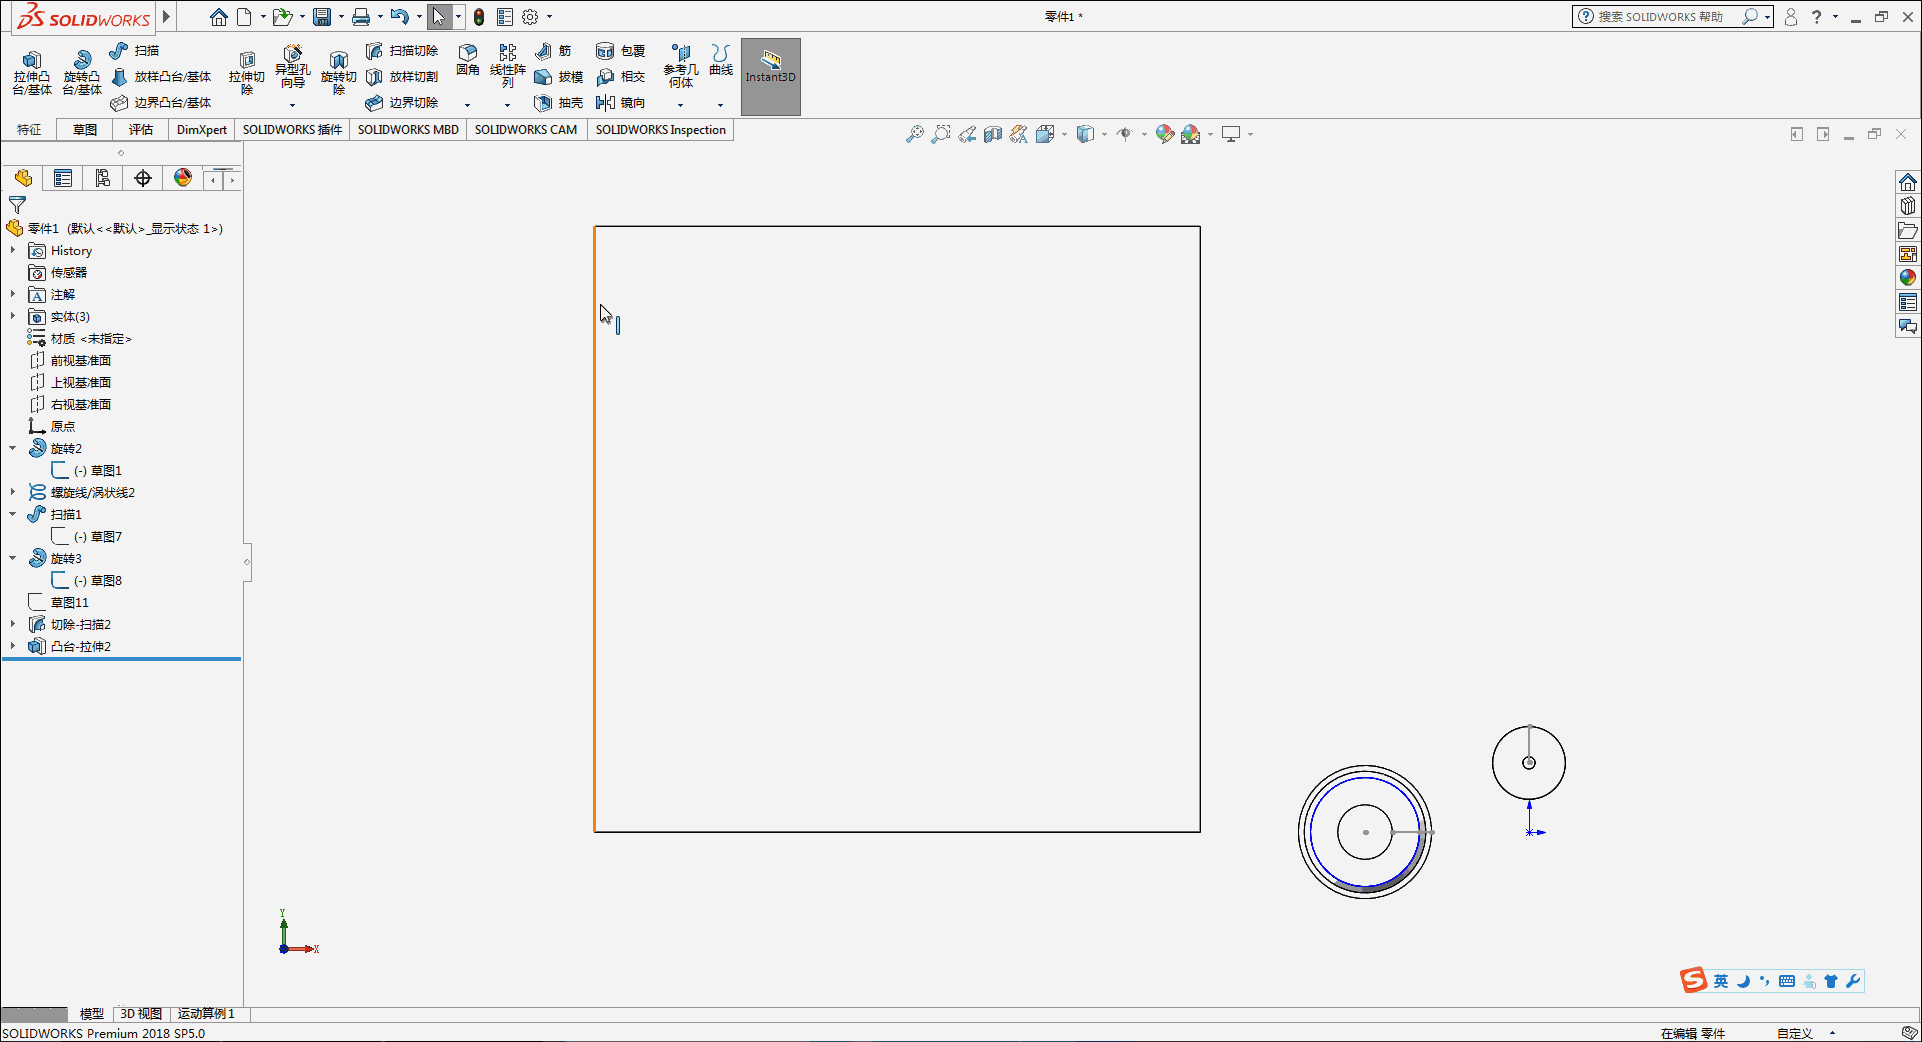
Task: Select the Lofted Cut (放样切割) tool
Action: coord(402,77)
